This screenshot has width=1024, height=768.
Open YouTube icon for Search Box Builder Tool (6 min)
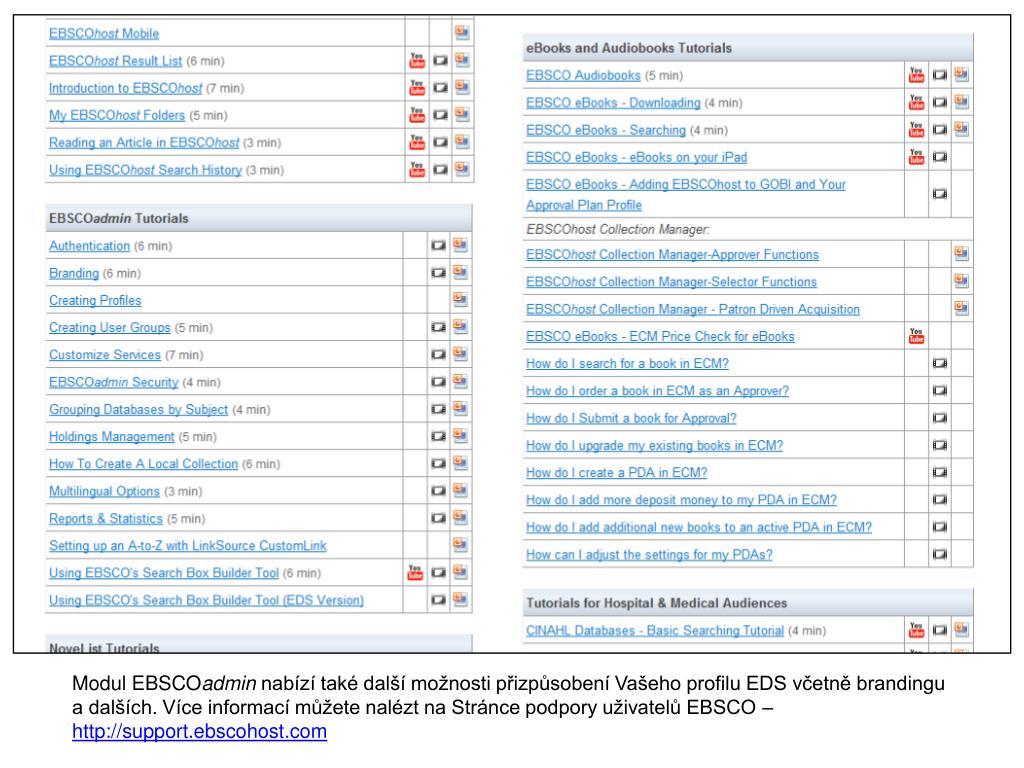(x=415, y=573)
